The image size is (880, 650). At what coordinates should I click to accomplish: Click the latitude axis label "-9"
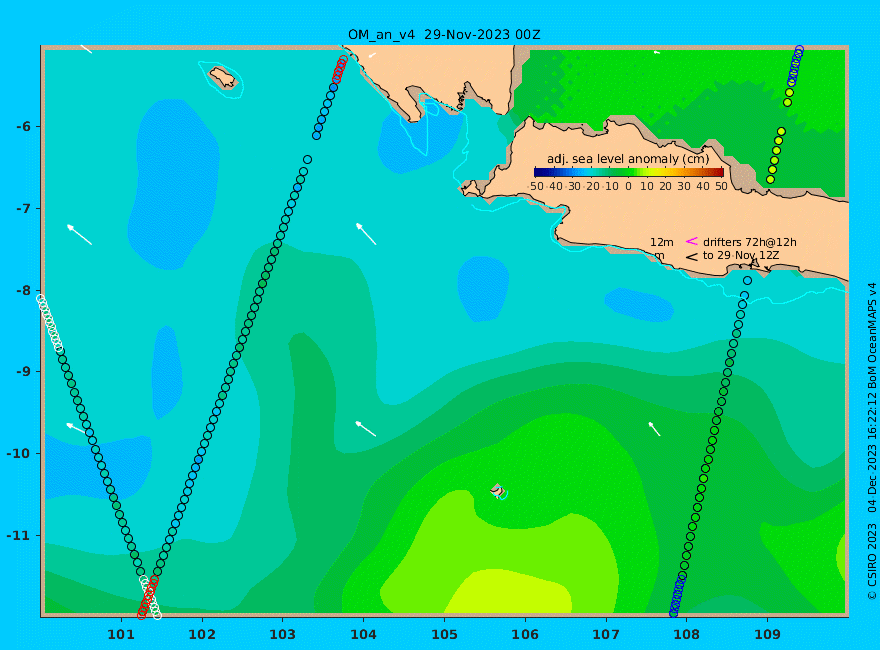pos(24,372)
